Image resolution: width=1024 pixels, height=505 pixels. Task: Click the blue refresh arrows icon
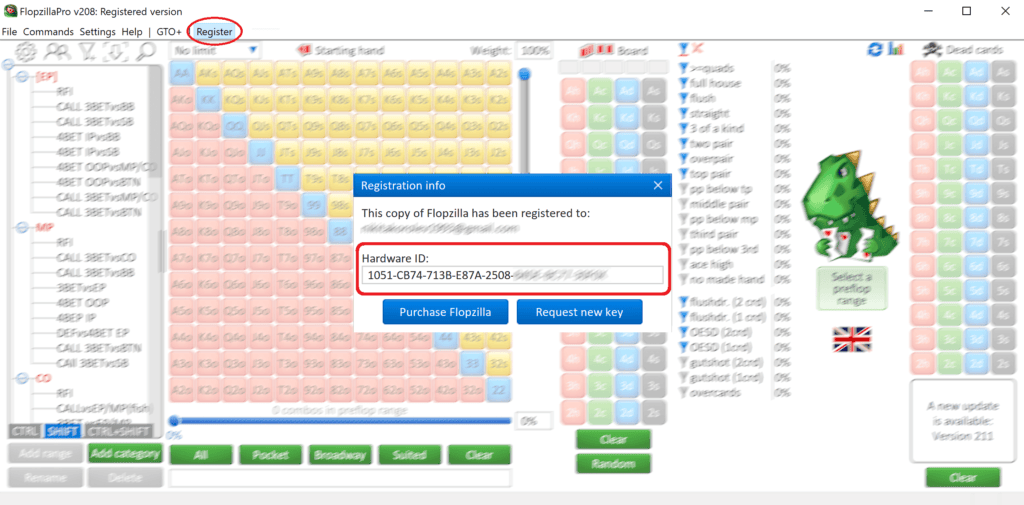click(x=874, y=50)
